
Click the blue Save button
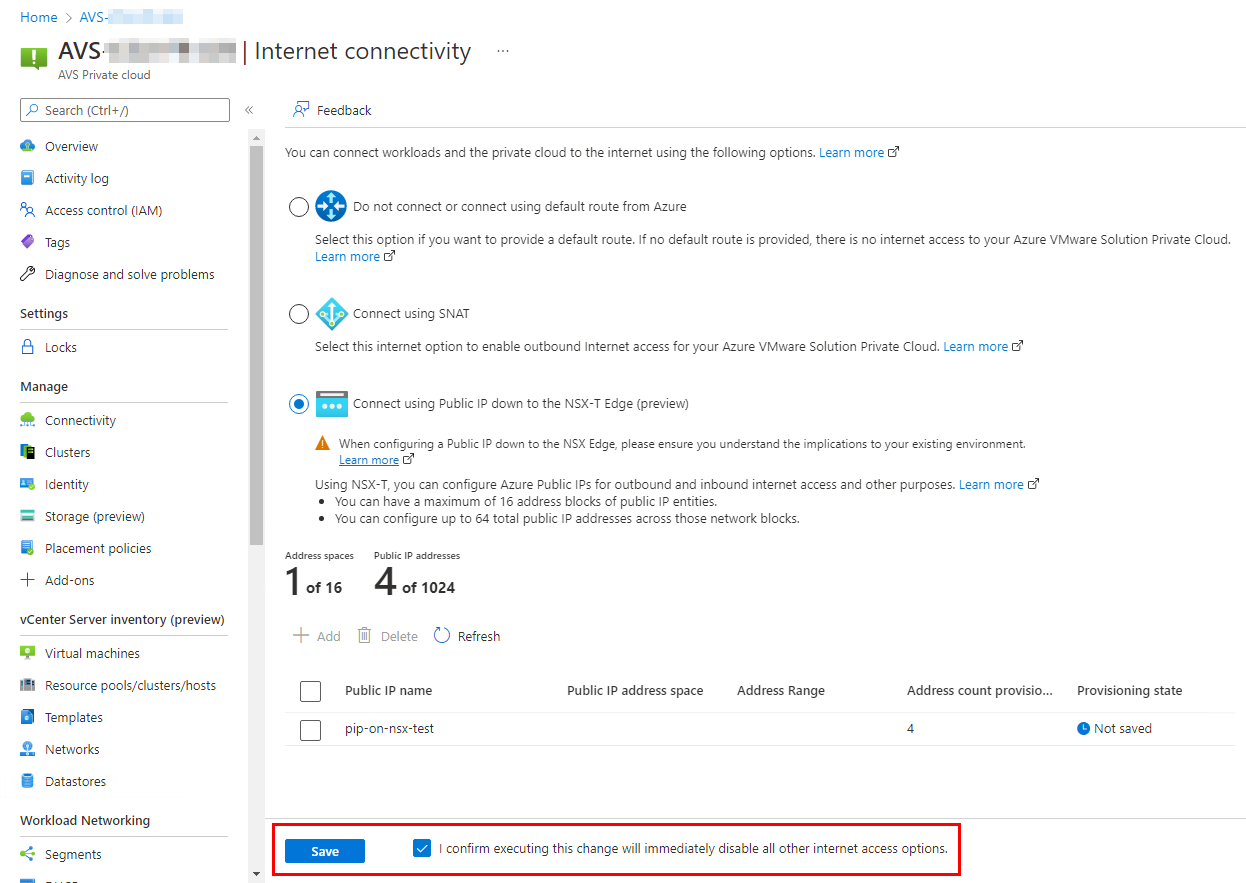click(325, 851)
